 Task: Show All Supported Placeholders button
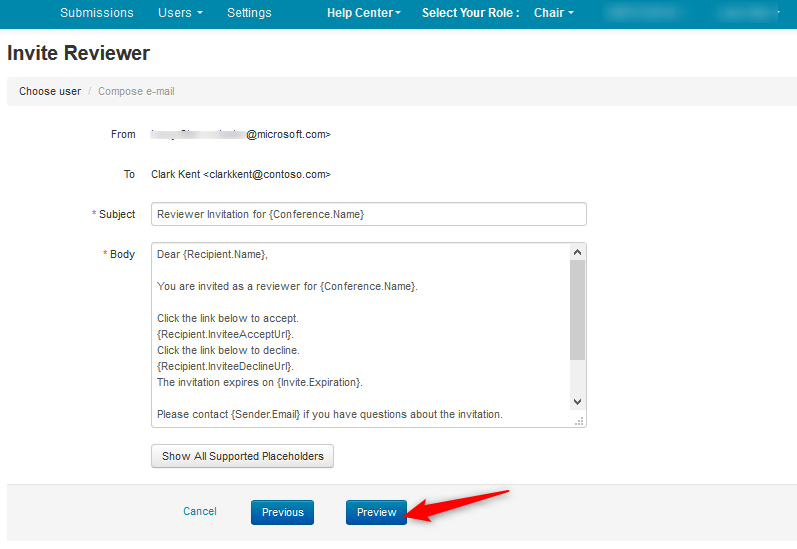[242, 456]
